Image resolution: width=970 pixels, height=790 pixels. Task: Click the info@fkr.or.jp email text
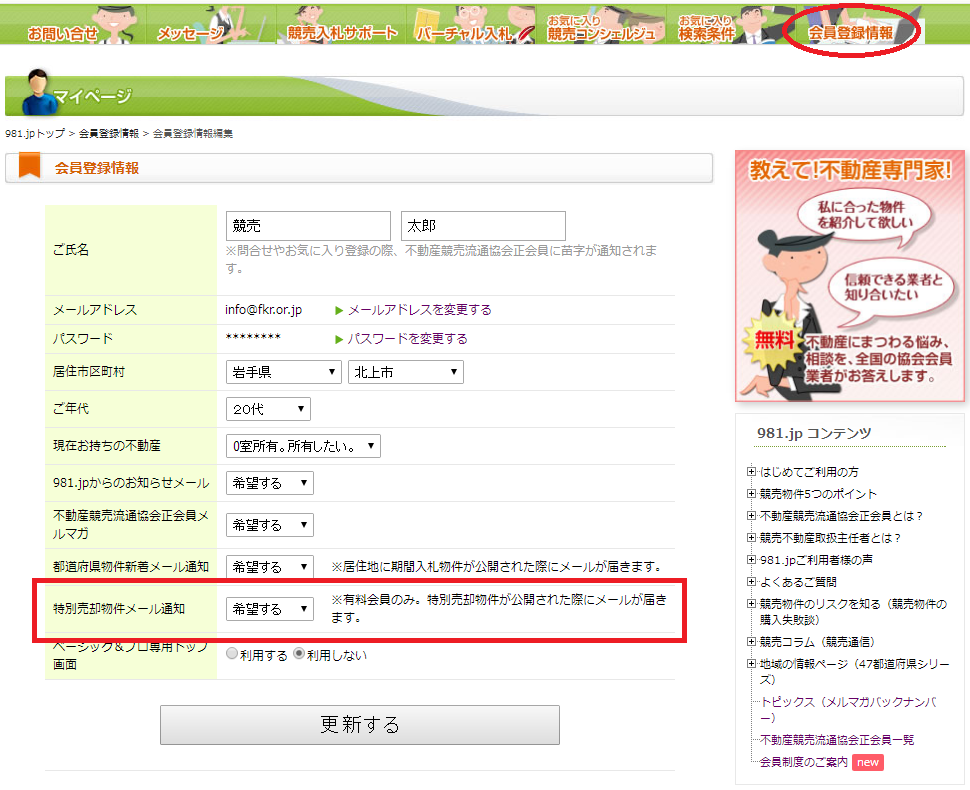264,309
